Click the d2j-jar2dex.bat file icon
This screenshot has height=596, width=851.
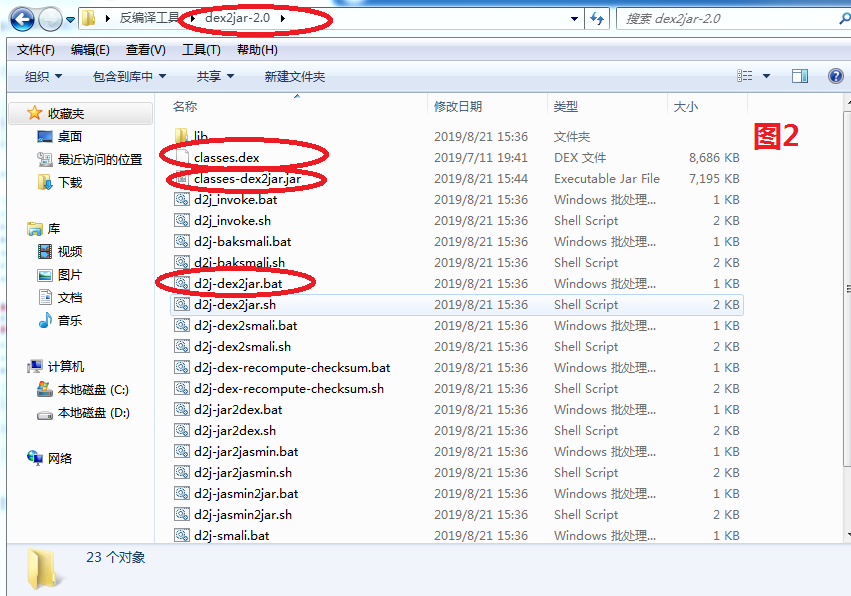coord(181,409)
